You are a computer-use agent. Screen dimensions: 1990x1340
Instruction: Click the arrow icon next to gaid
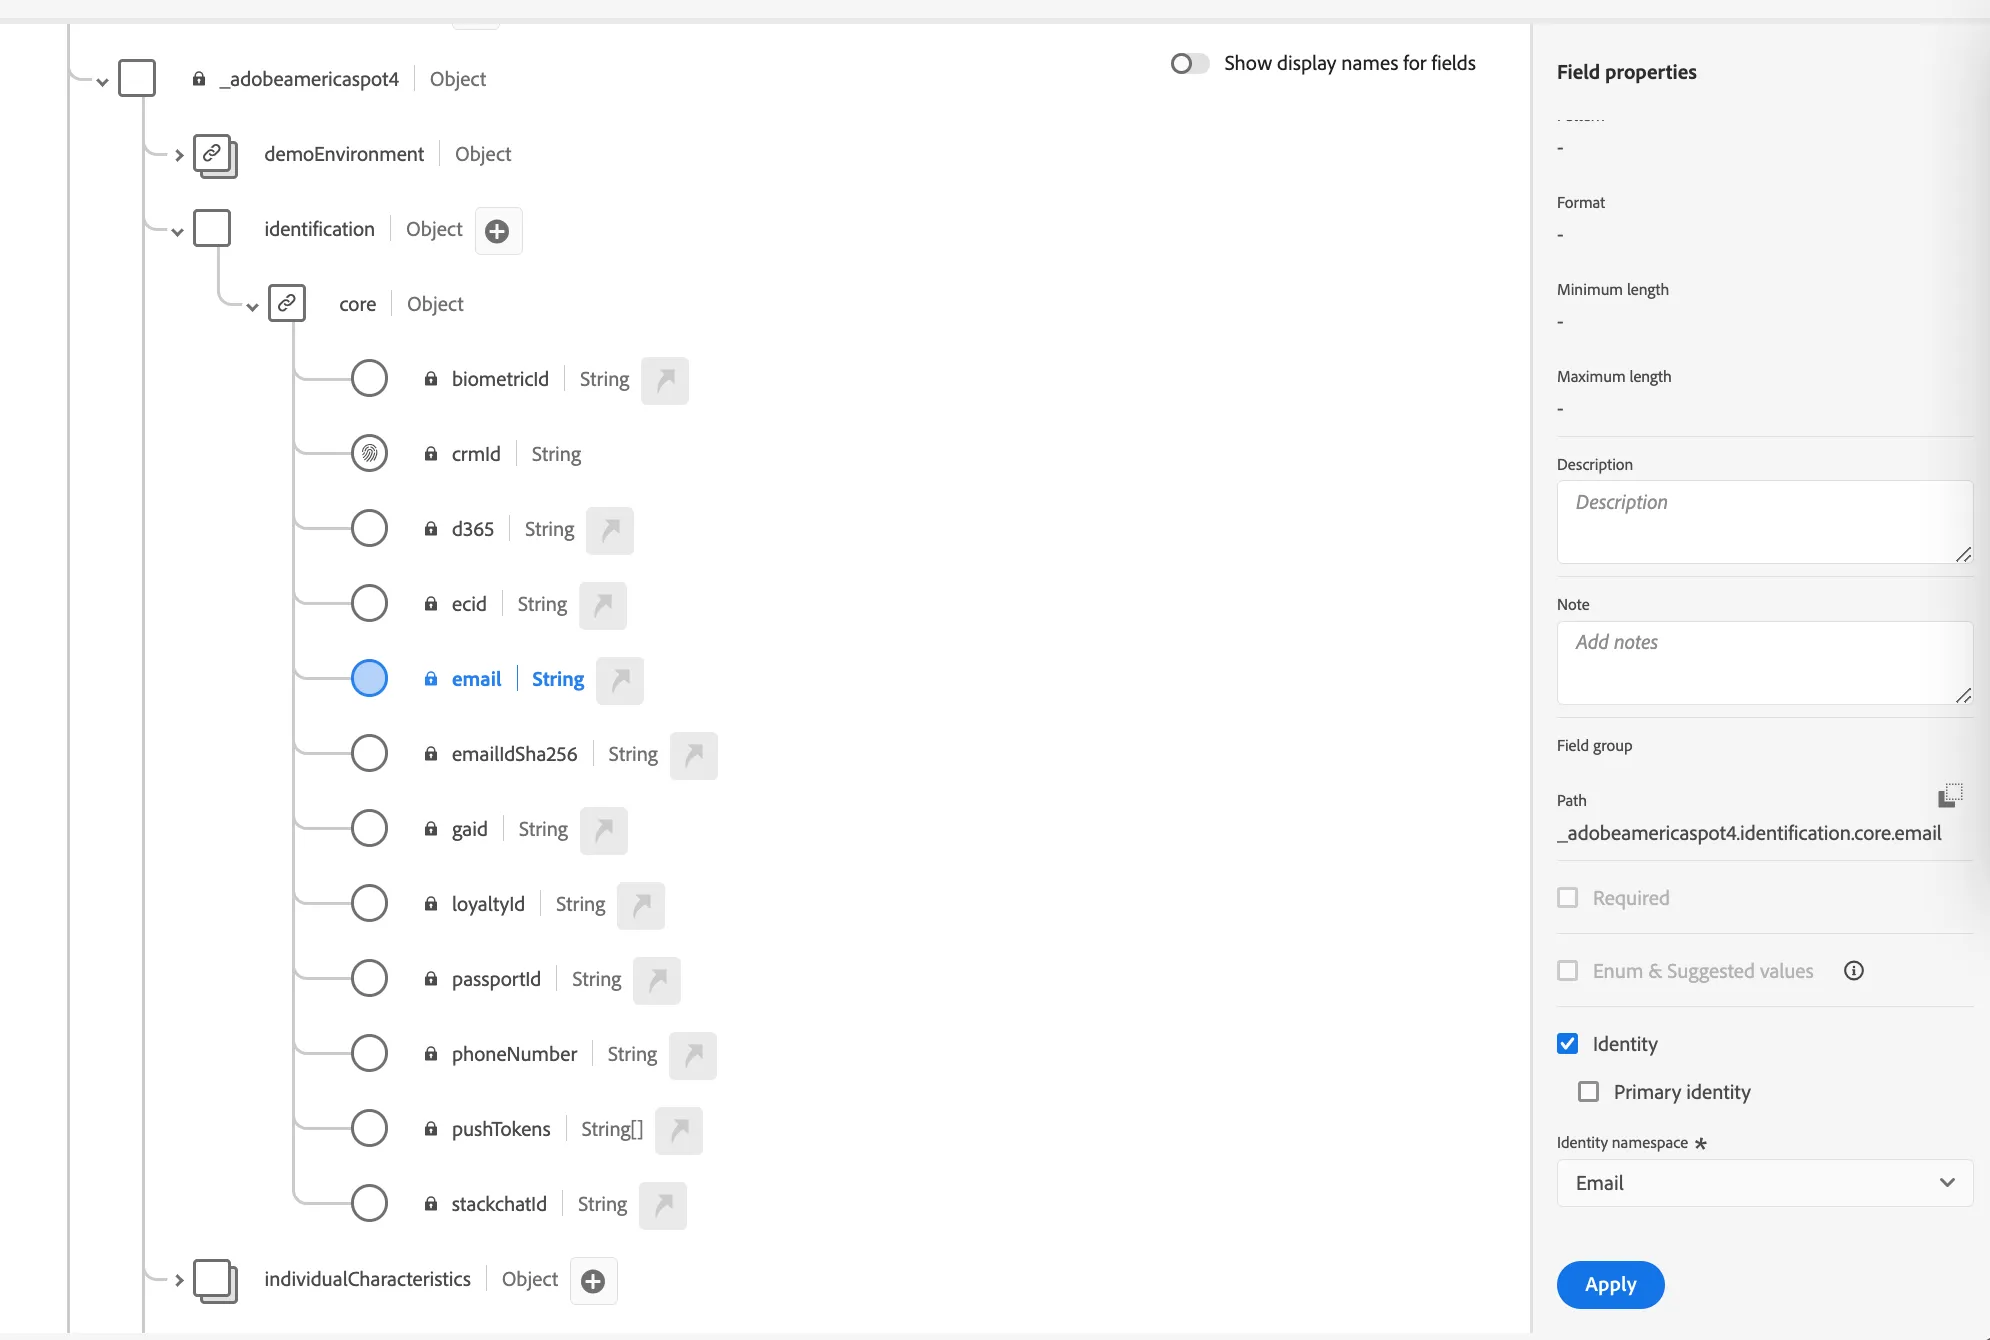coord(604,830)
